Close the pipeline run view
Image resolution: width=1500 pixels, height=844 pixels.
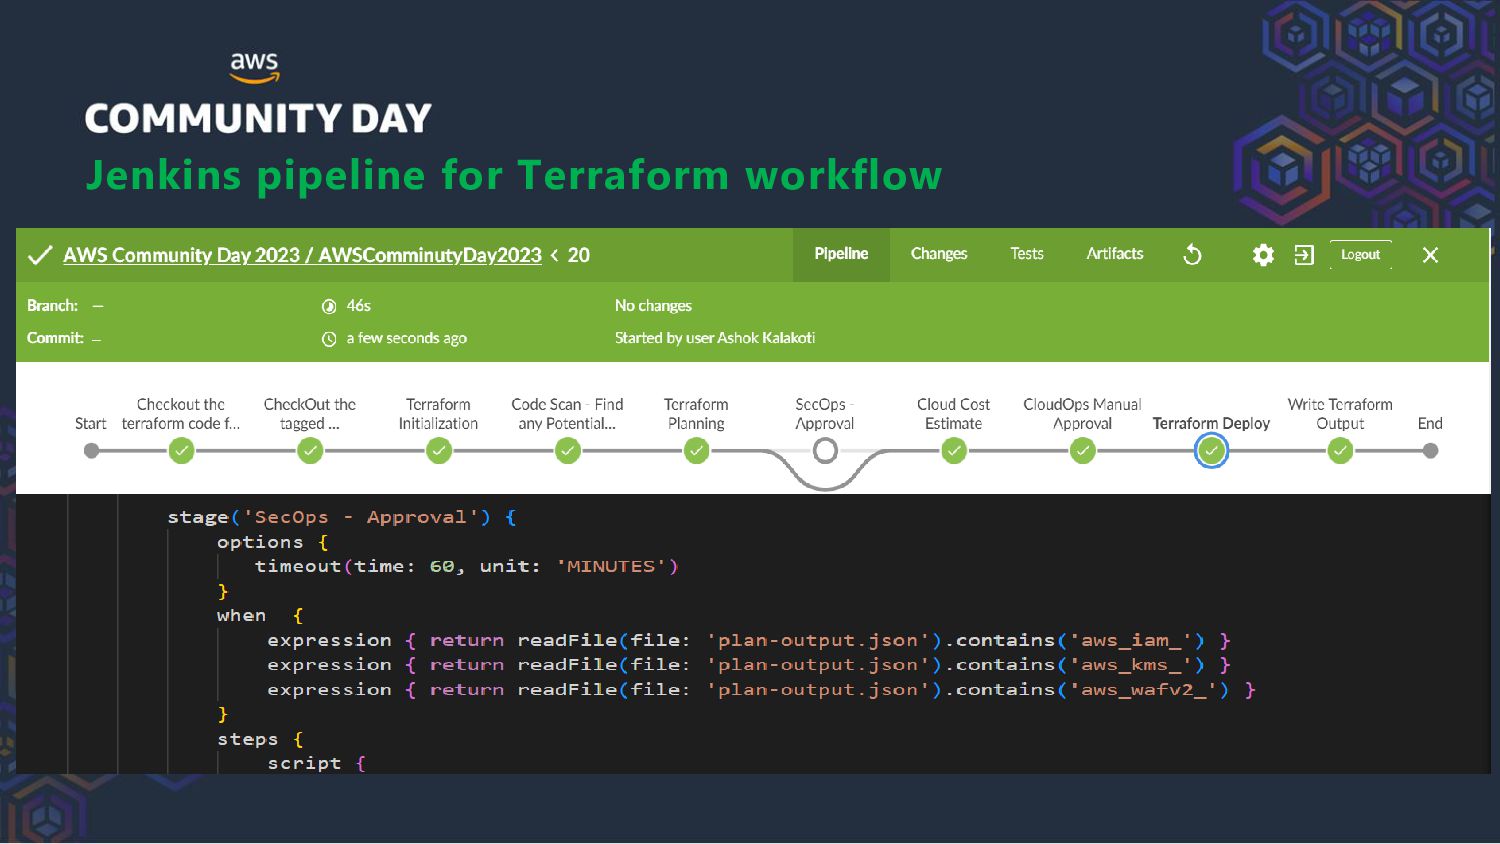[x=1430, y=255]
